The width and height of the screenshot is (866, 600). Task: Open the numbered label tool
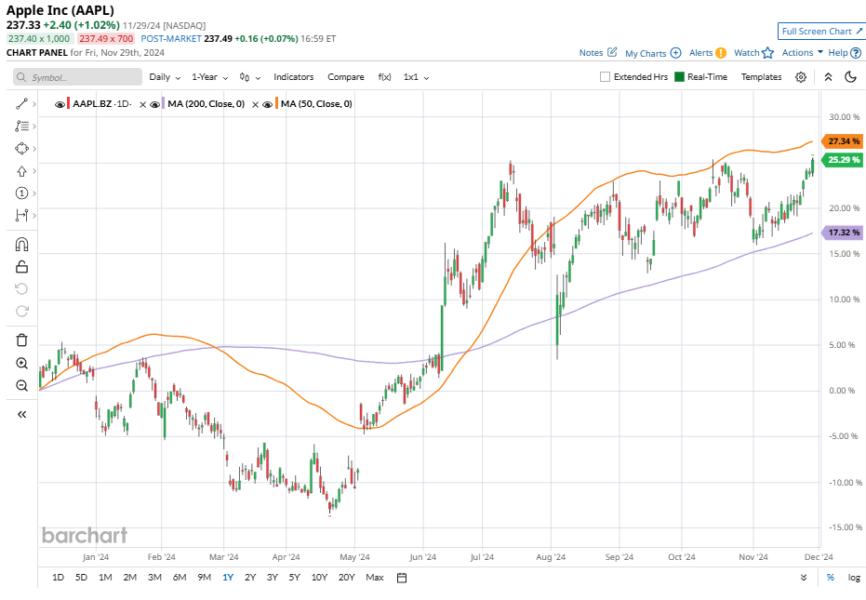coord(22,193)
